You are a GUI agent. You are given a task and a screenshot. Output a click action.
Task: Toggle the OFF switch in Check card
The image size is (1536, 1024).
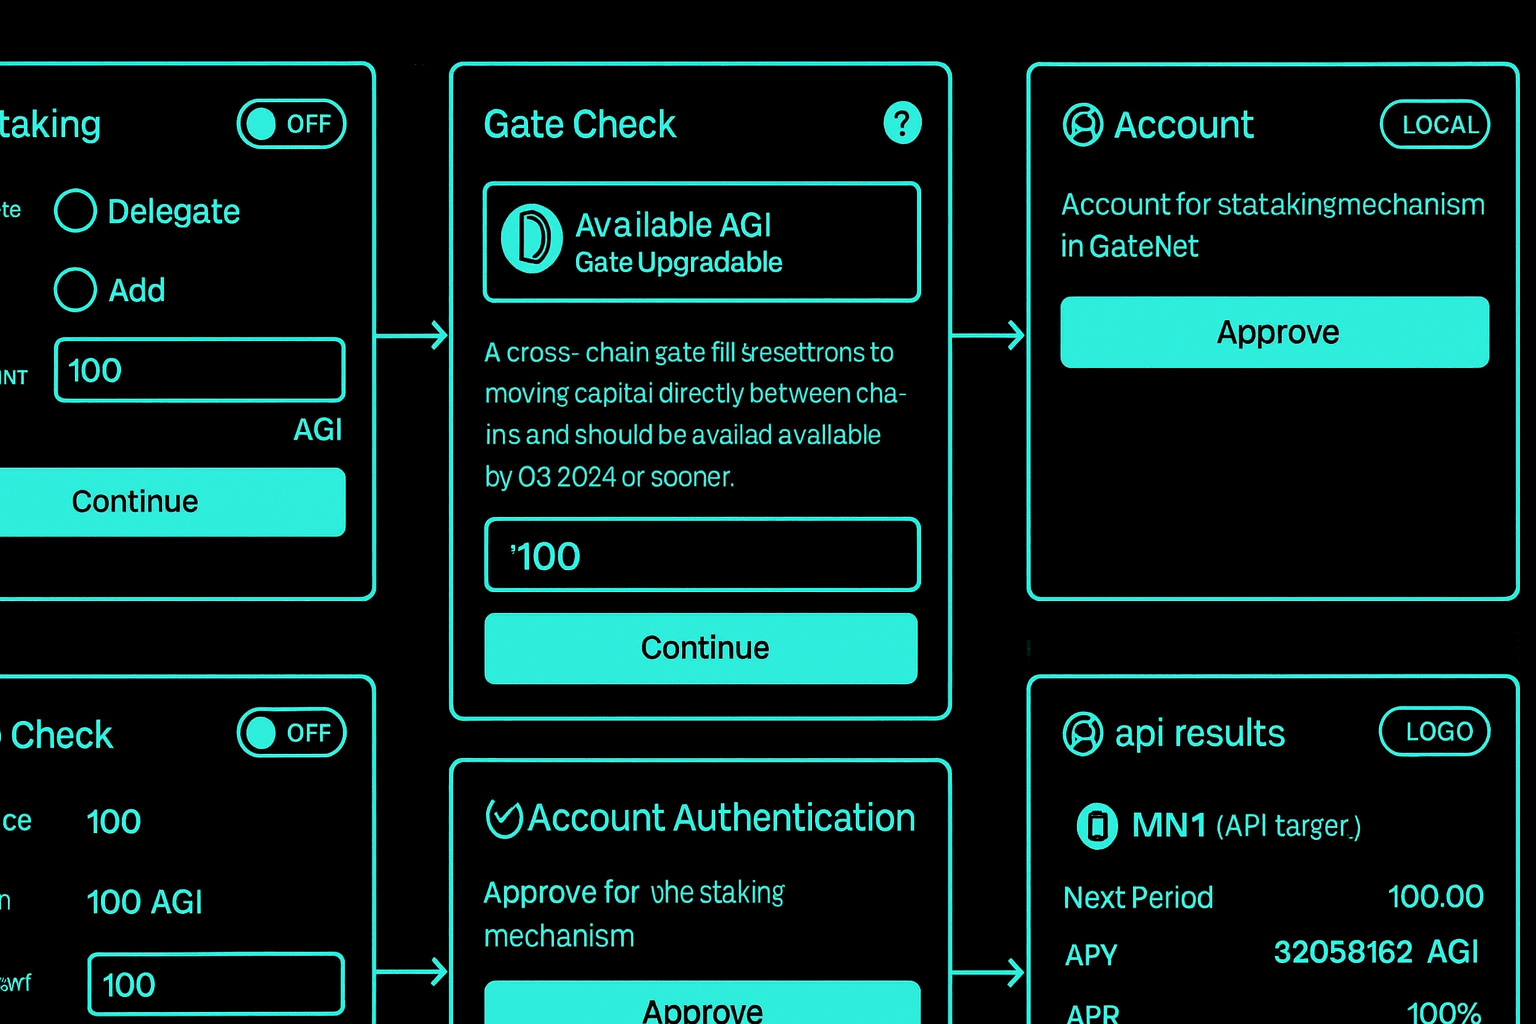(x=291, y=733)
